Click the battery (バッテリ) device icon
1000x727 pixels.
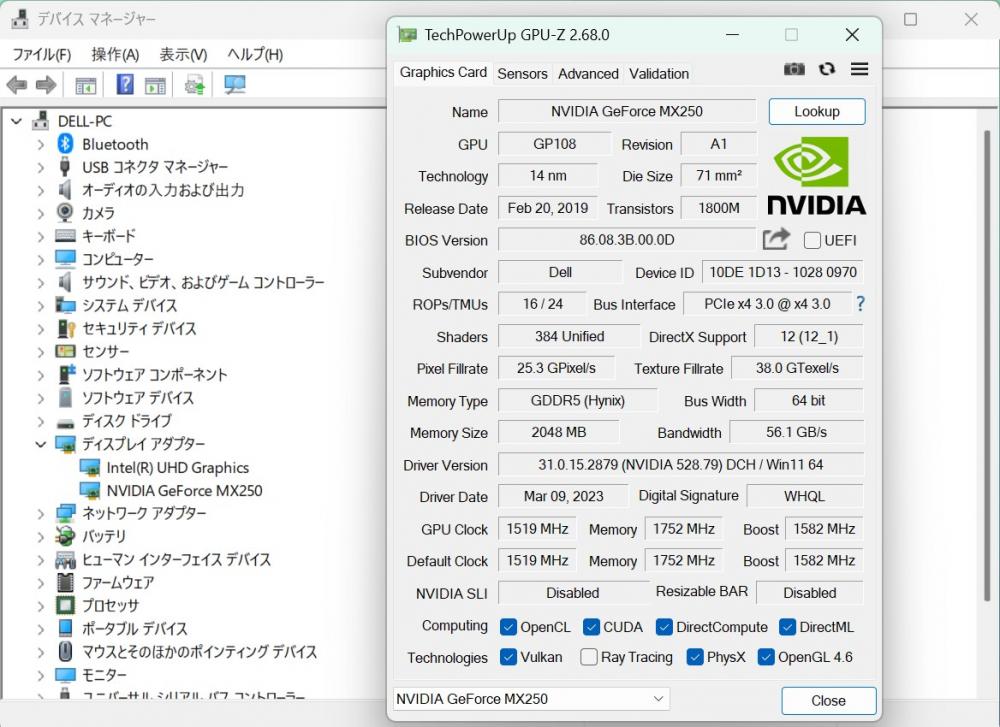65,536
